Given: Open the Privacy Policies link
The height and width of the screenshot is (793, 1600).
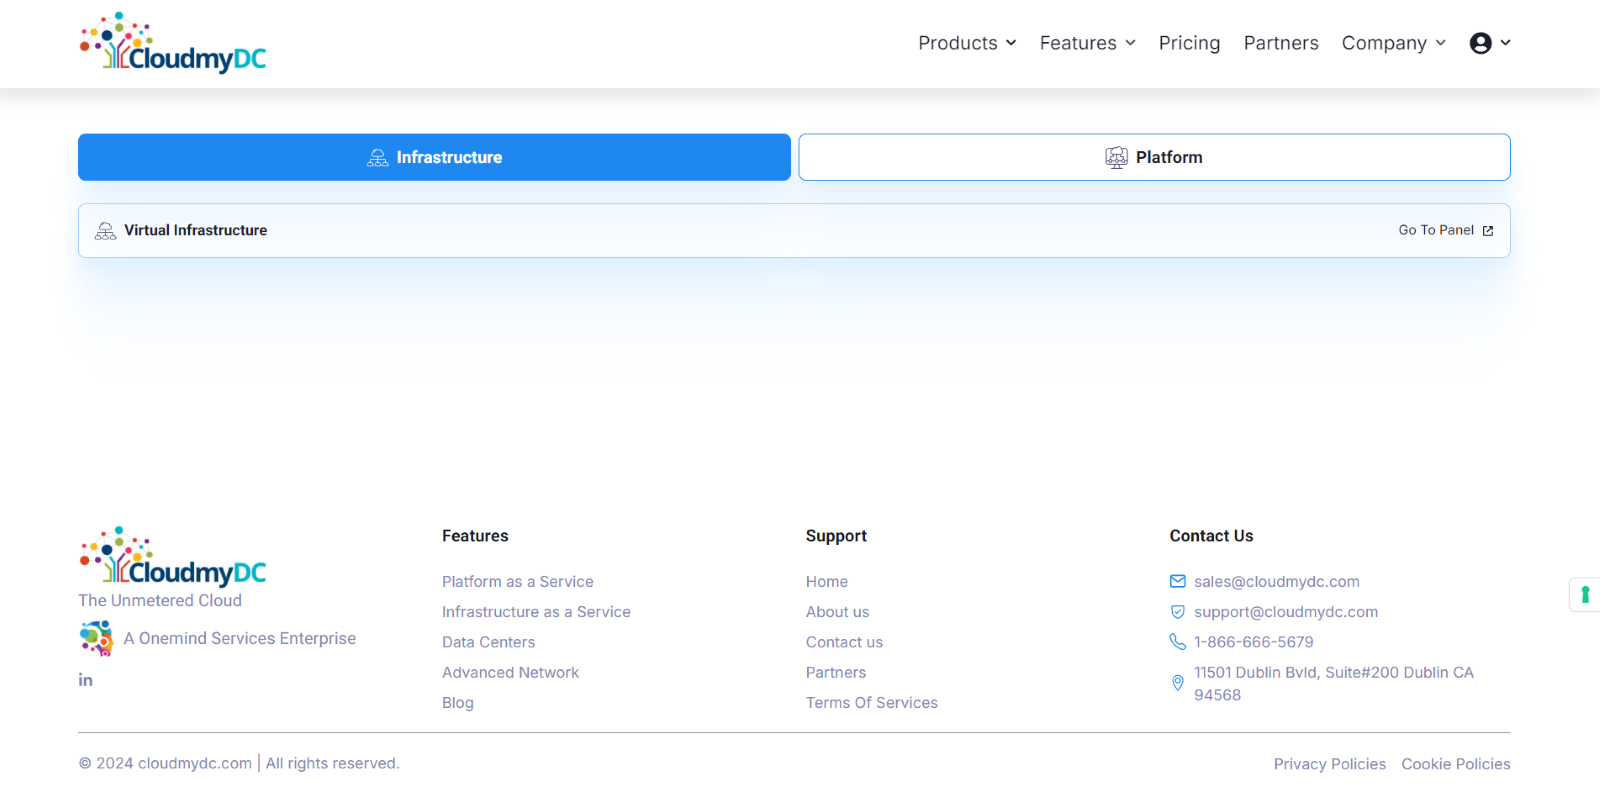Looking at the screenshot, I should [x=1329, y=764].
